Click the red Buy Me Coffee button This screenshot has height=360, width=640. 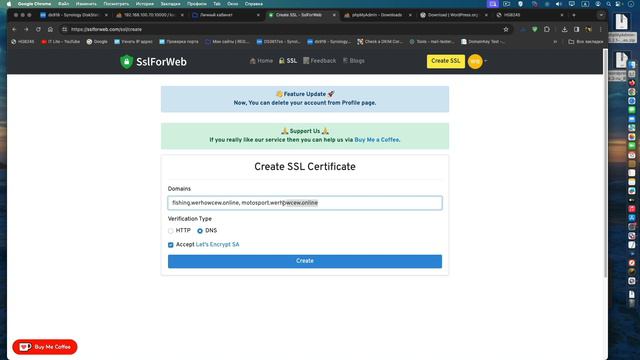click(45, 347)
